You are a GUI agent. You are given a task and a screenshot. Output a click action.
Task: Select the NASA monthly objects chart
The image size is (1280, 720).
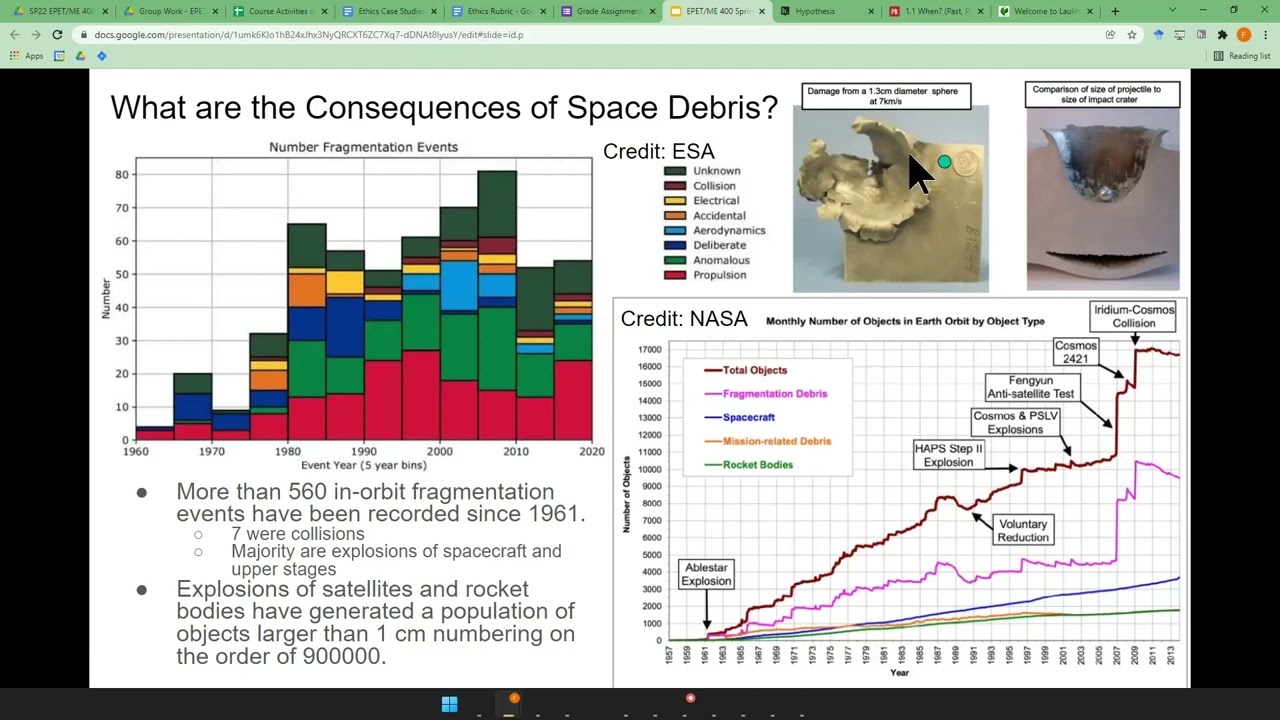(x=900, y=493)
